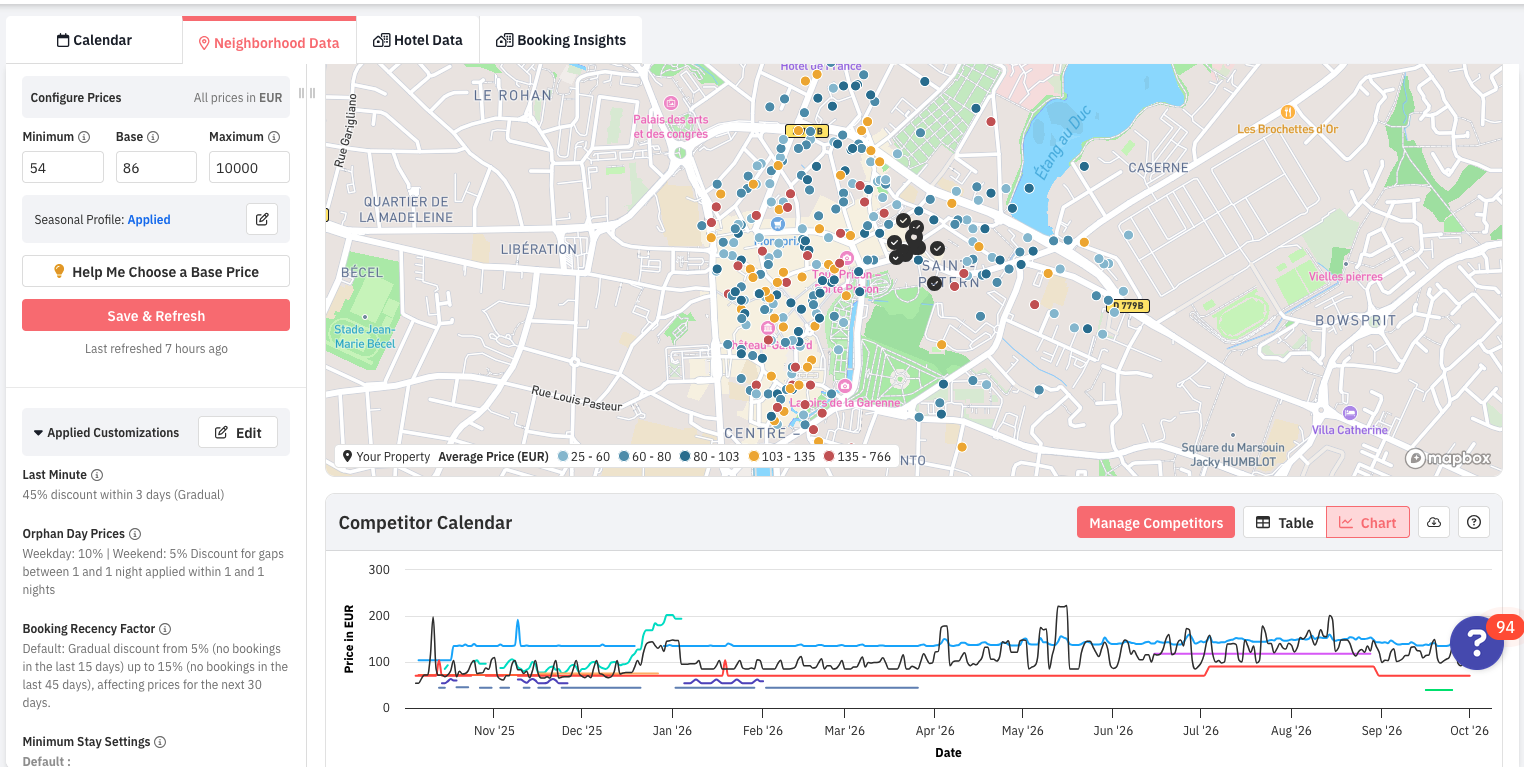Image resolution: width=1524 pixels, height=767 pixels.
Task: Switch to the Hotel Data tab
Action: coord(418,40)
